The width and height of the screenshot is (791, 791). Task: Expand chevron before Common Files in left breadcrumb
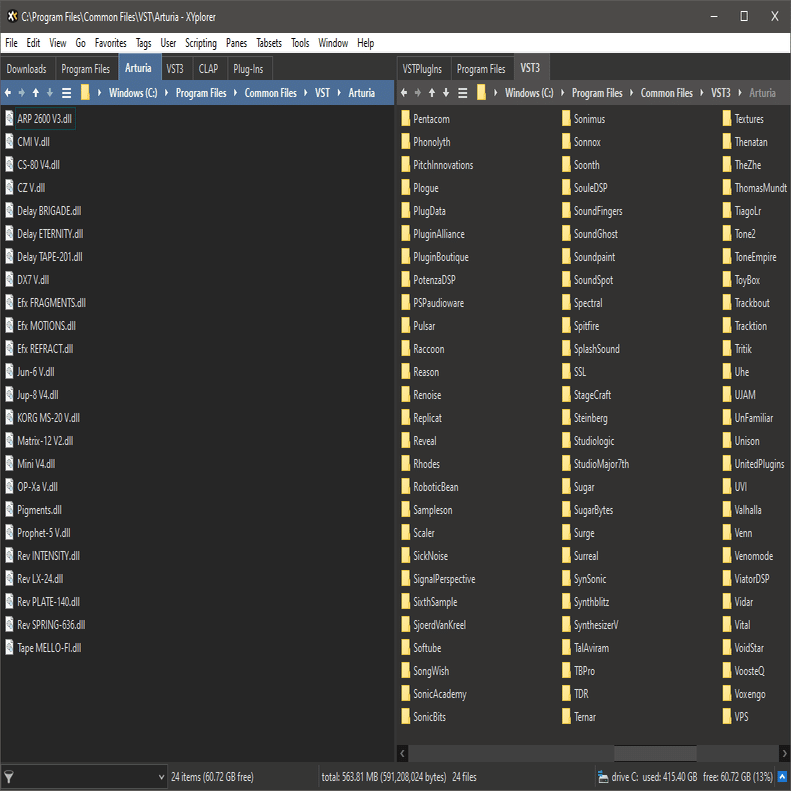point(235,93)
